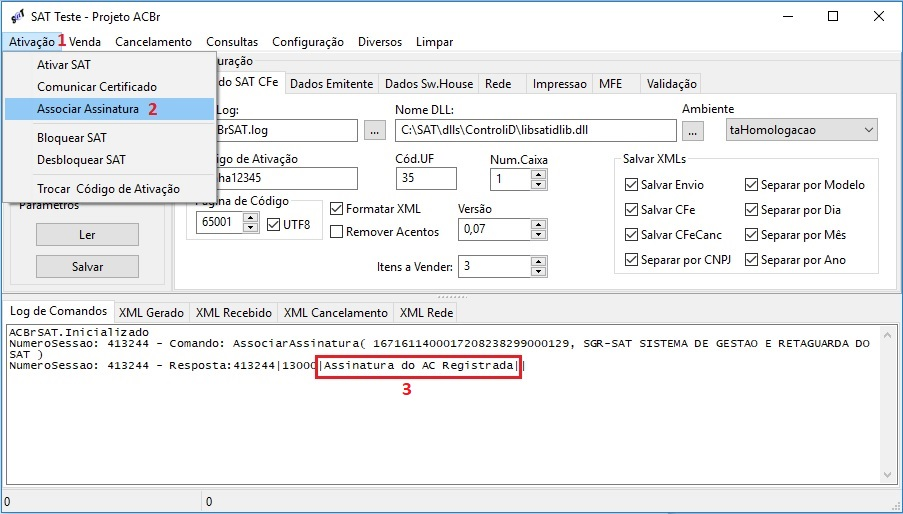Image resolution: width=903 pixels, height=514 pixels.
Task: Decrease the Página de Código value
Action: [x=250, y=227]
